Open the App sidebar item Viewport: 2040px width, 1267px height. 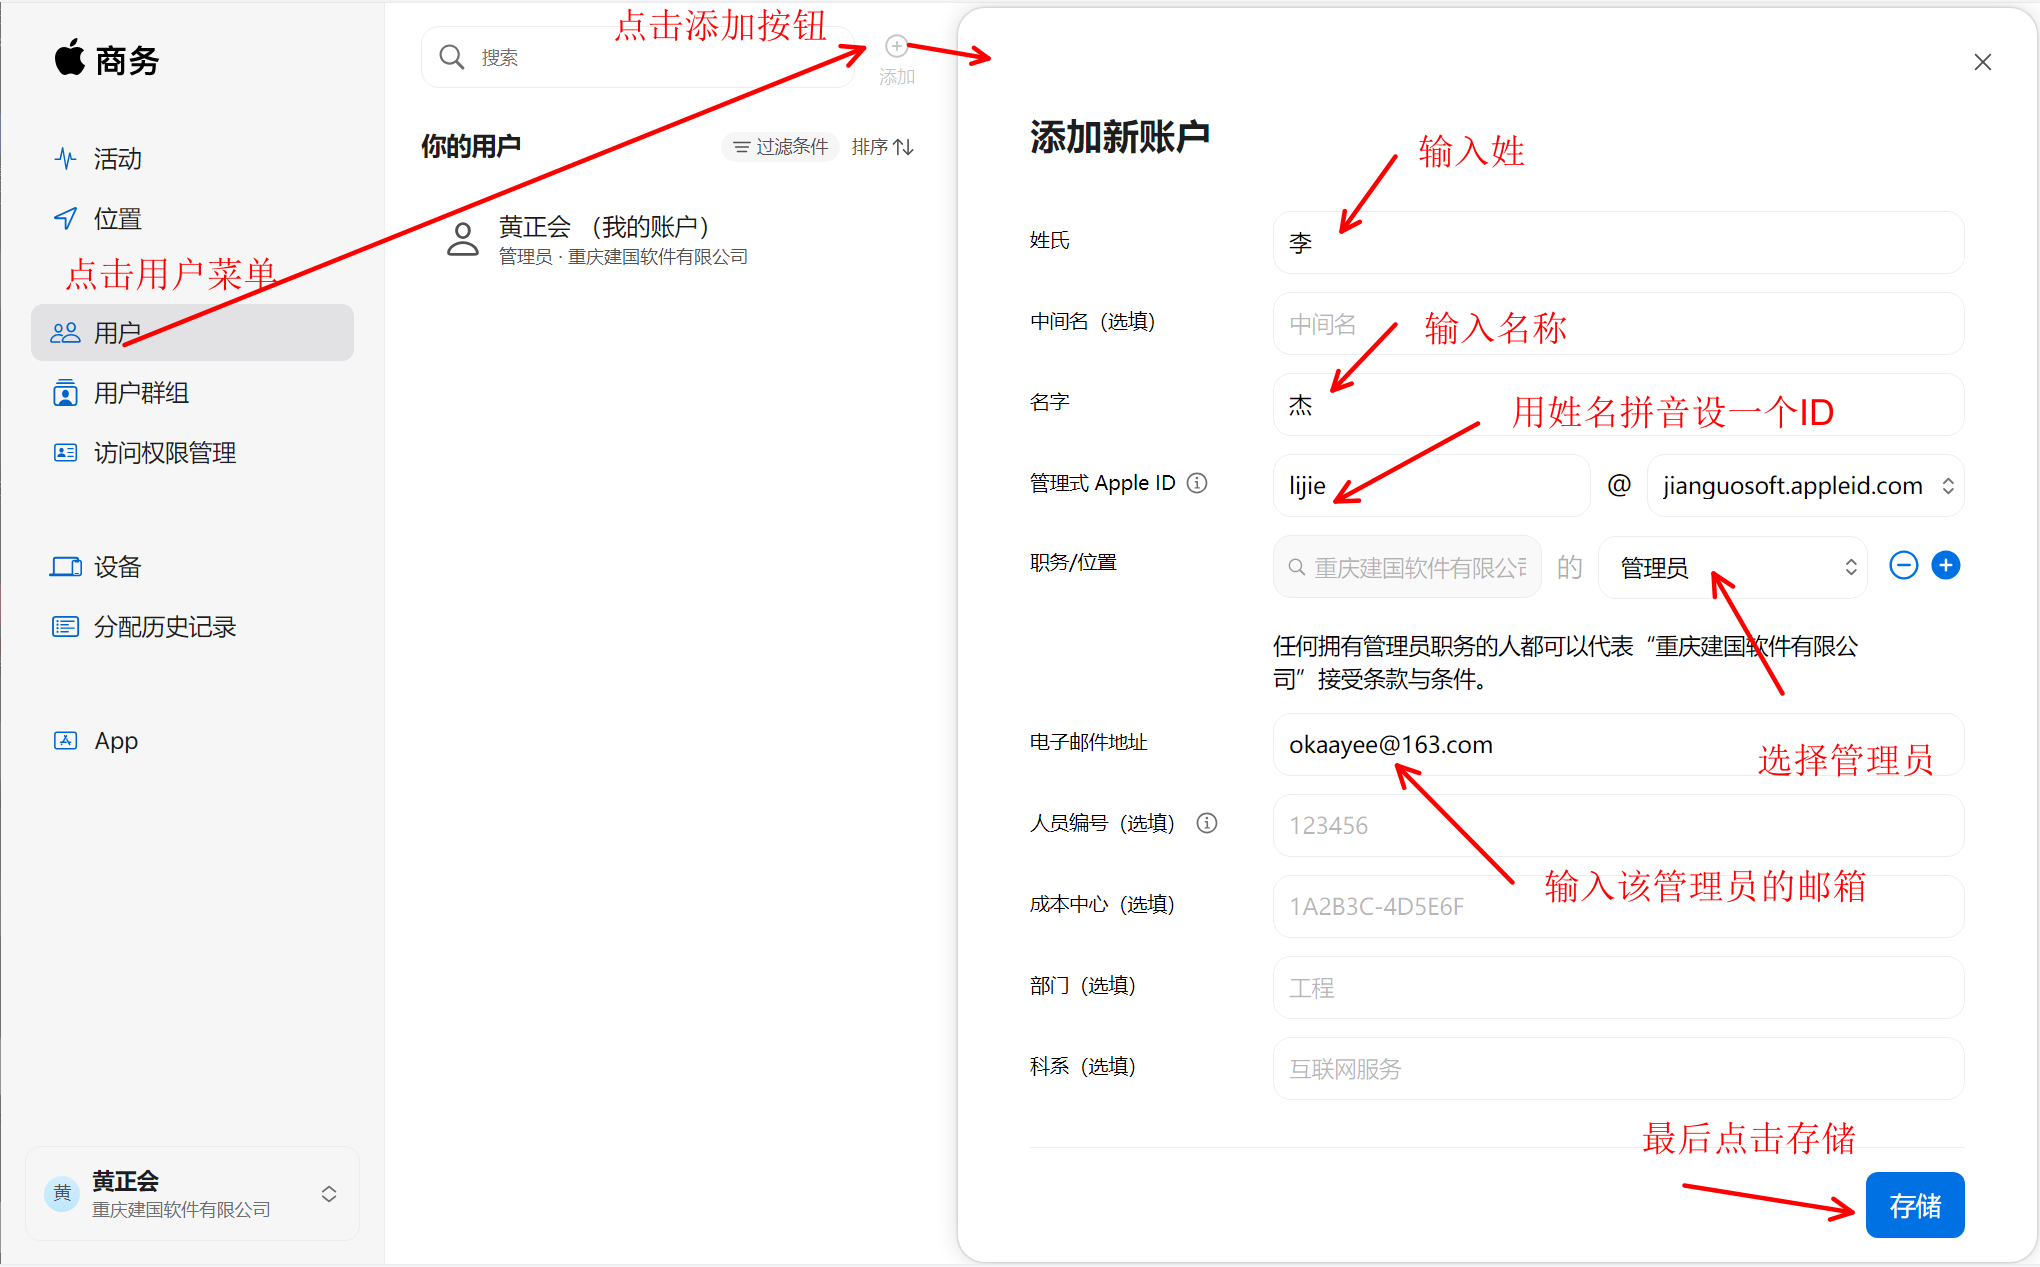pos(192,741)
